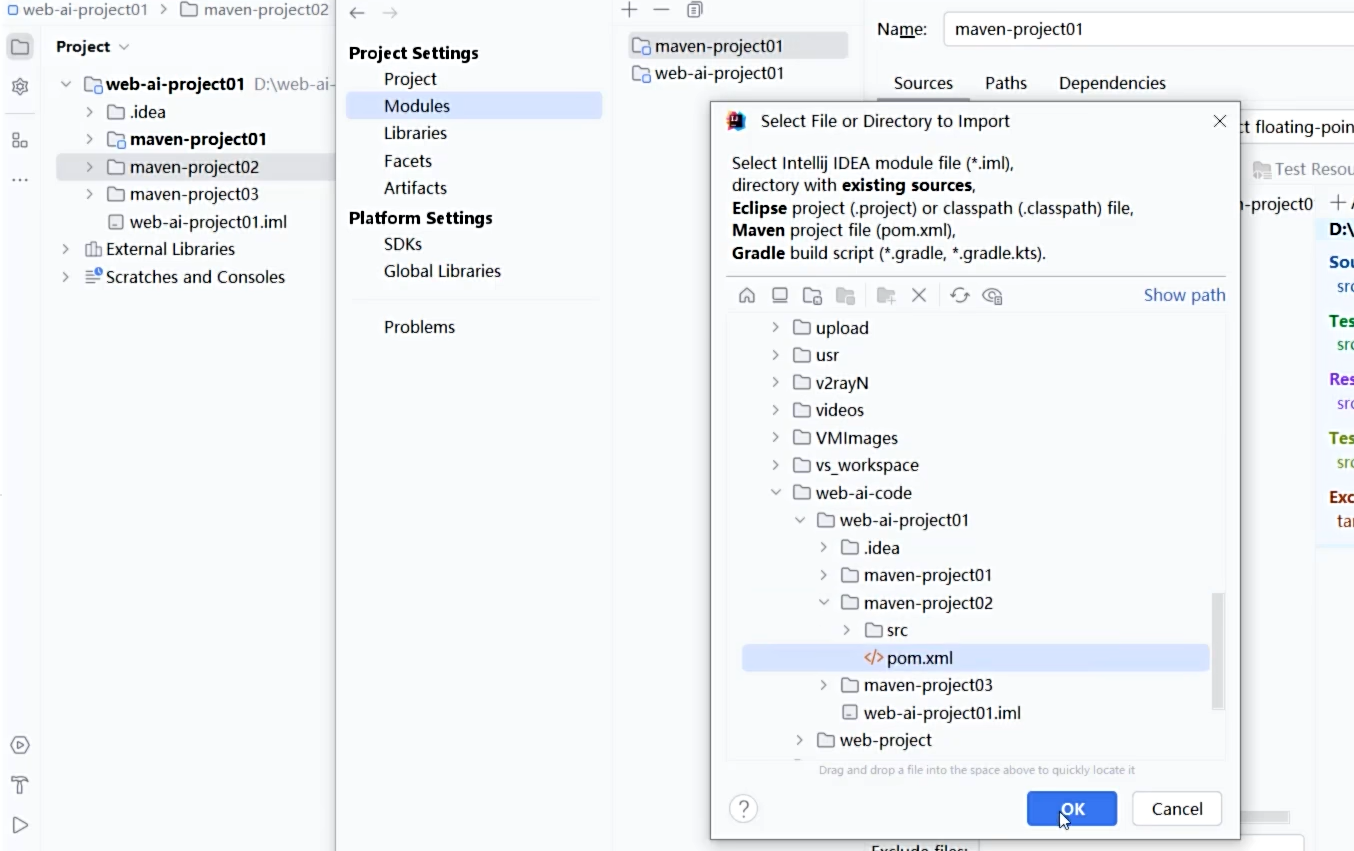
Task: Open Artifacts settings
Action: coord(415,188)
